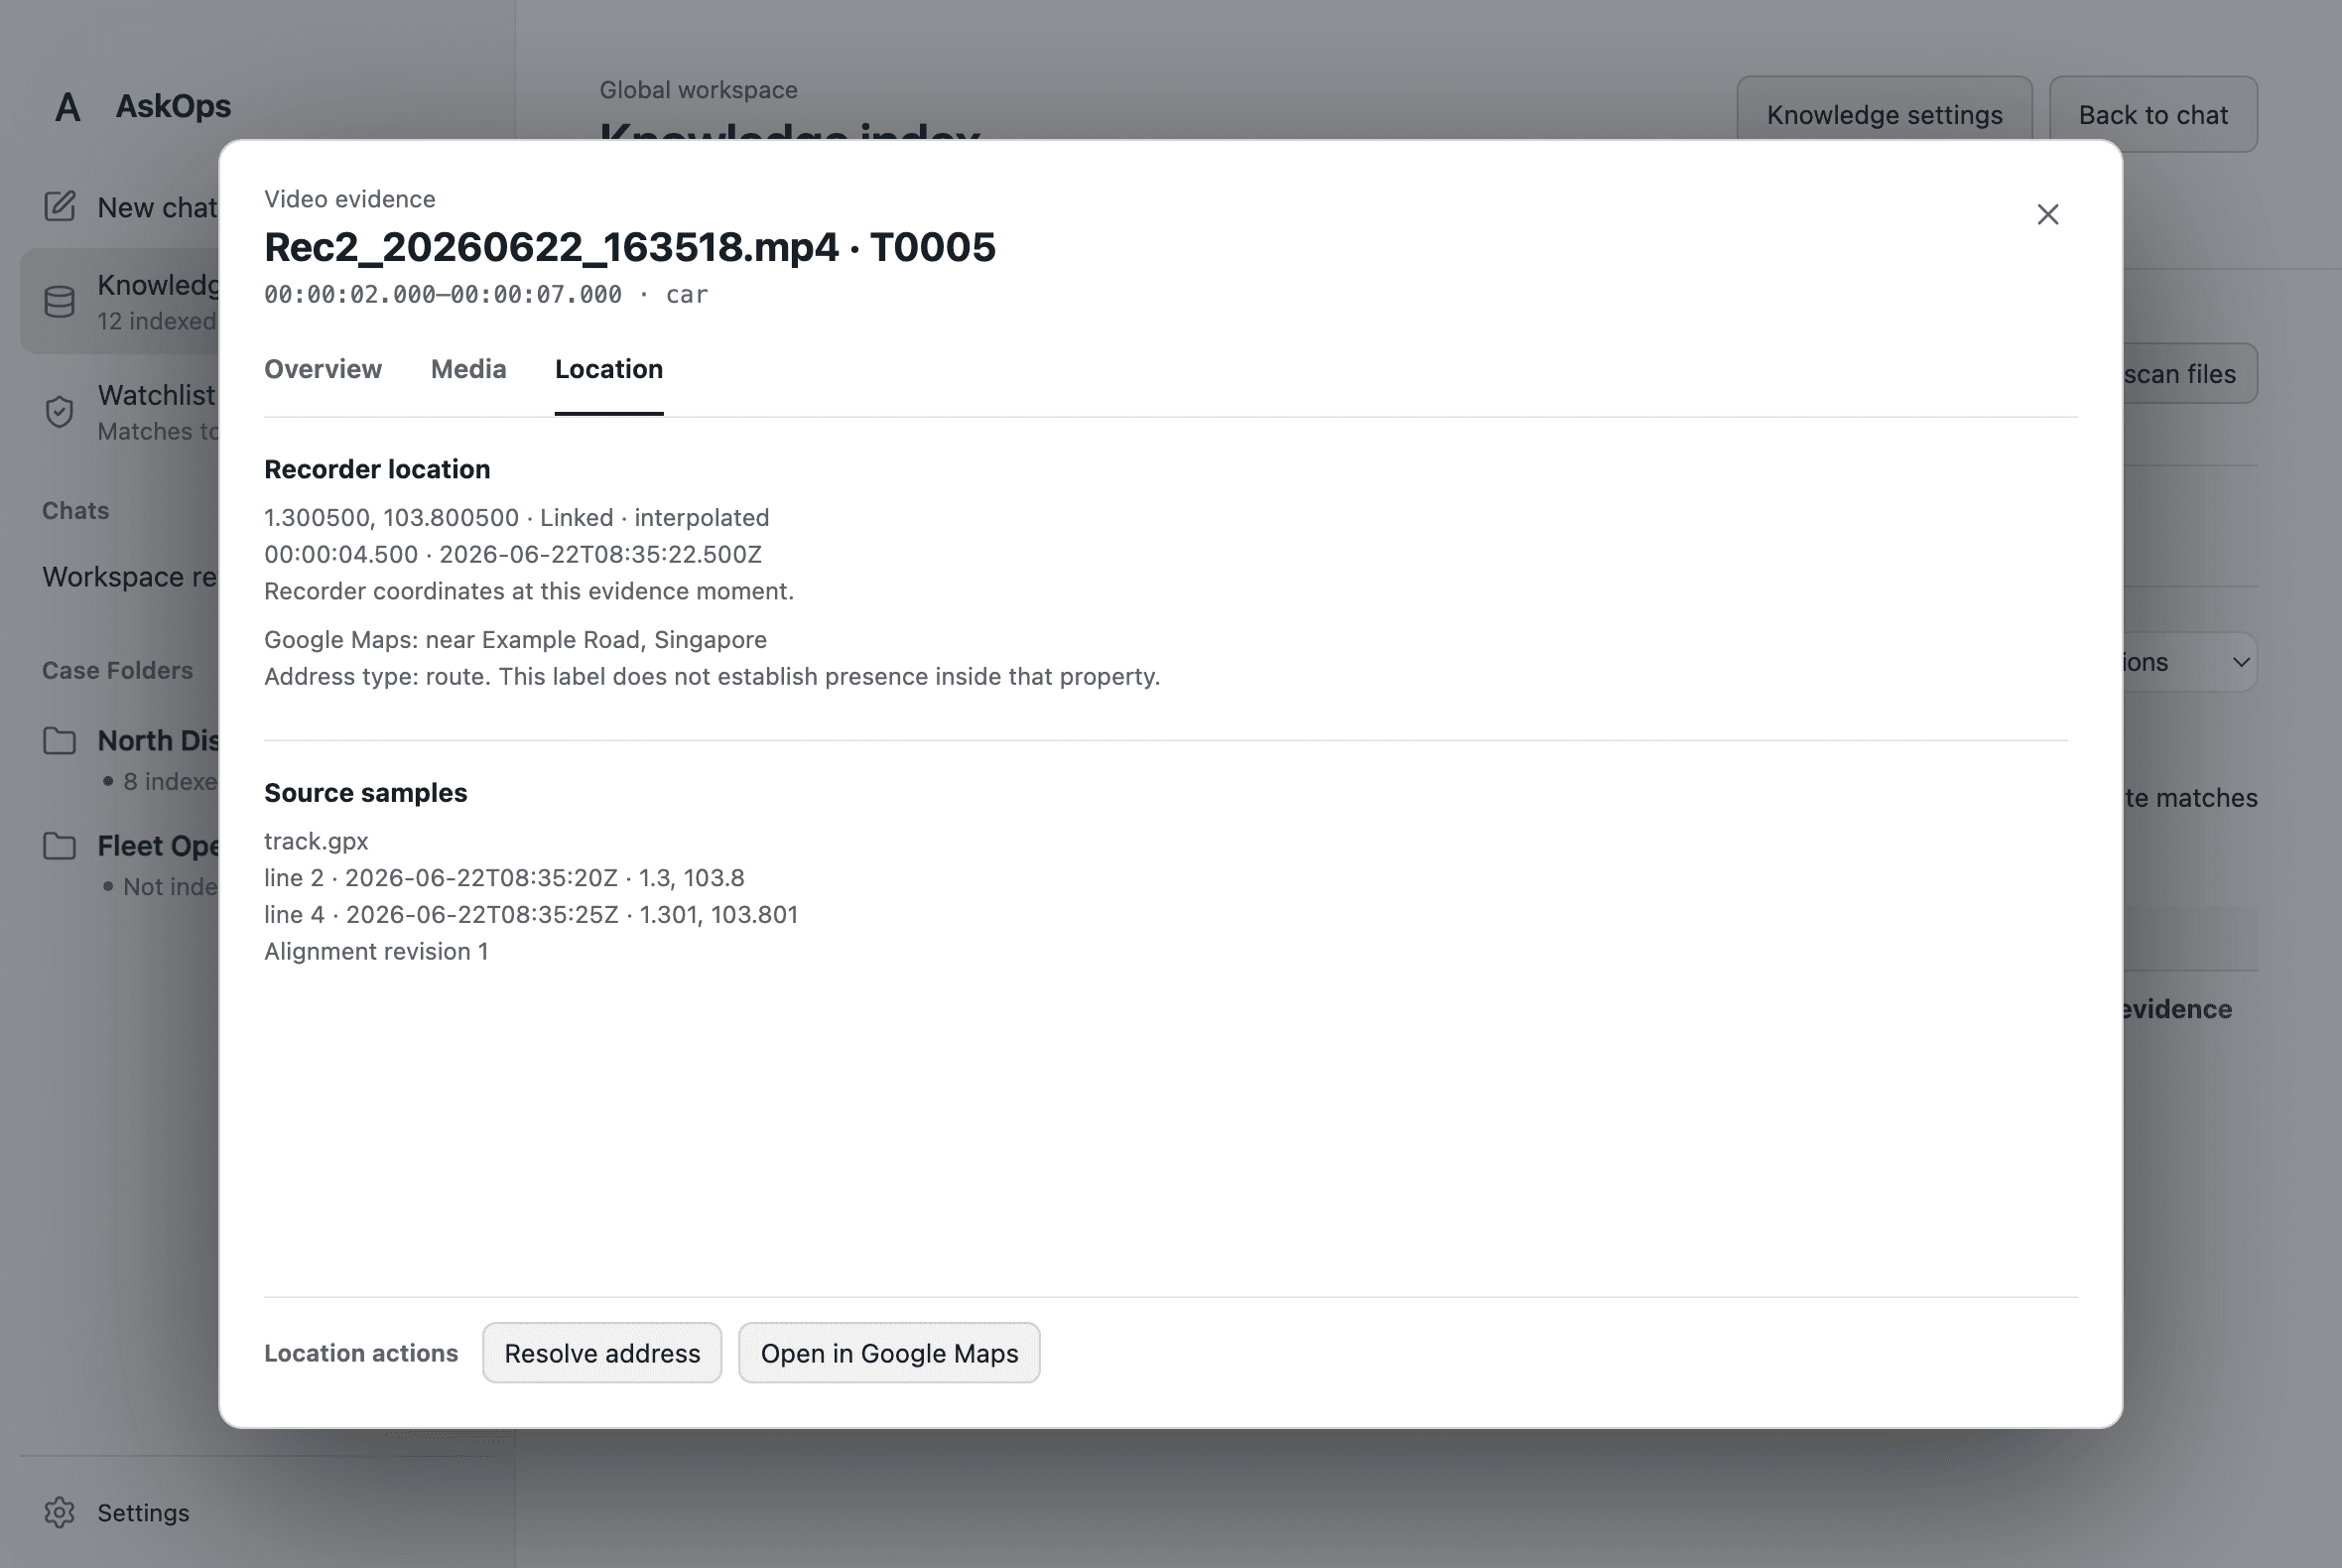Click the line 2 source sample row

pos(504,877)
